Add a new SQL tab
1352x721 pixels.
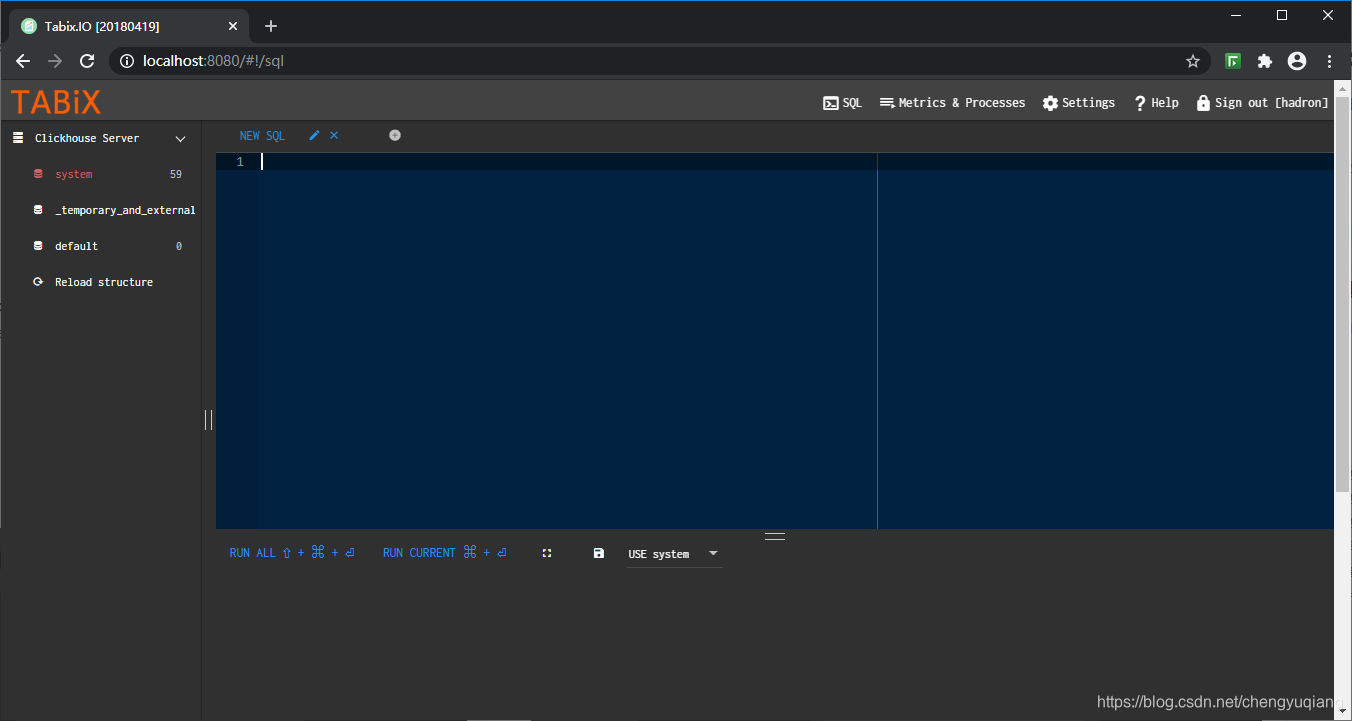[395, 135]
